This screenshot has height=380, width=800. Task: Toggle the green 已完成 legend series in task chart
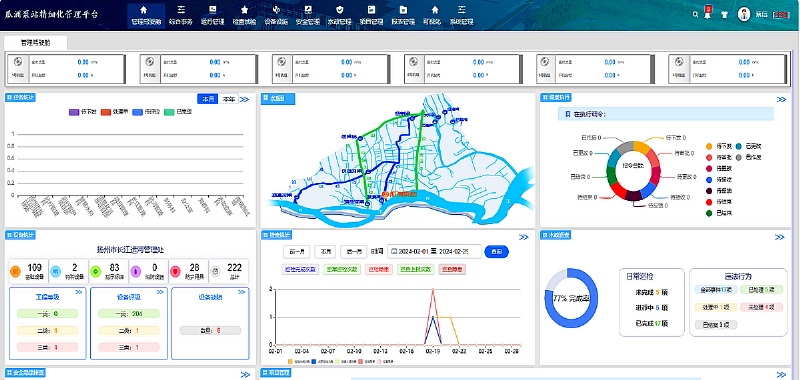click(x=169, y=112)
